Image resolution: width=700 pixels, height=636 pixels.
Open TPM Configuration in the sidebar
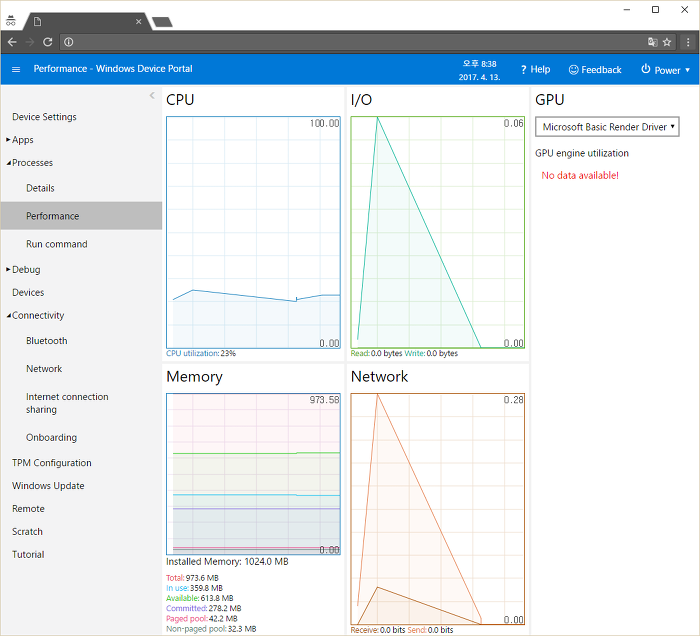click(52, 463)
